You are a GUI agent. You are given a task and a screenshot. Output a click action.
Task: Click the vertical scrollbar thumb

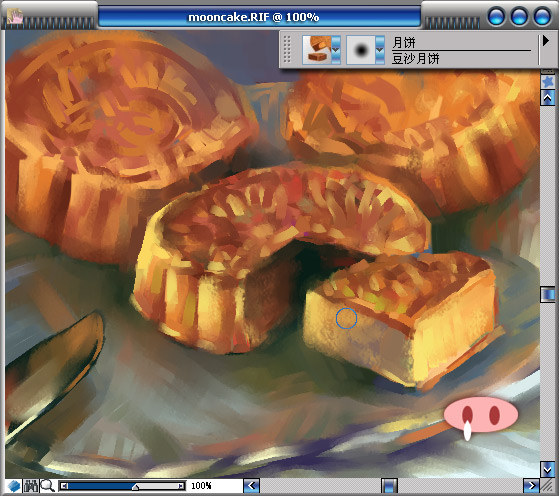click(548, 295)
